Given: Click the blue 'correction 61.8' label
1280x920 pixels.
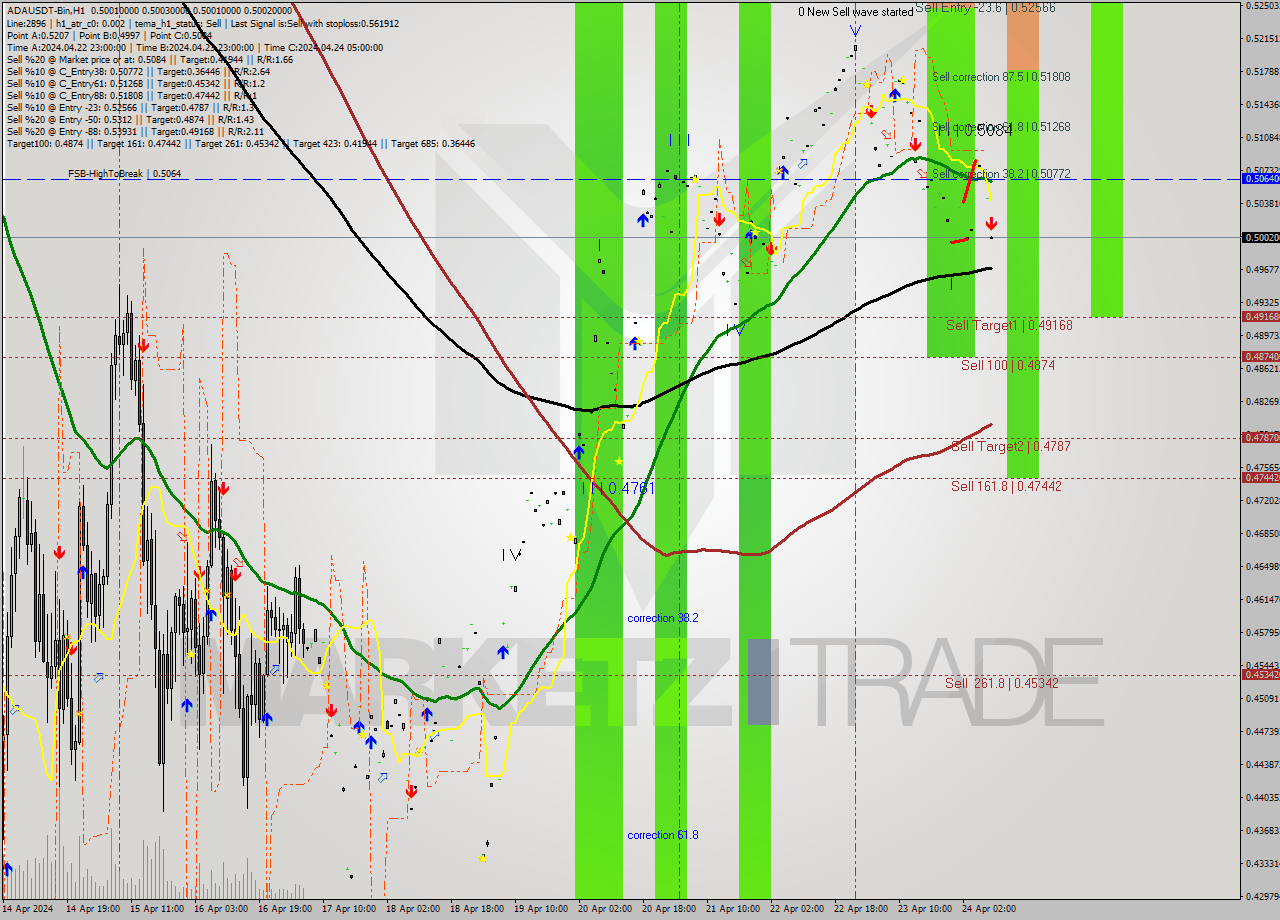Looking at the screenshot, I should click(663, 835).
